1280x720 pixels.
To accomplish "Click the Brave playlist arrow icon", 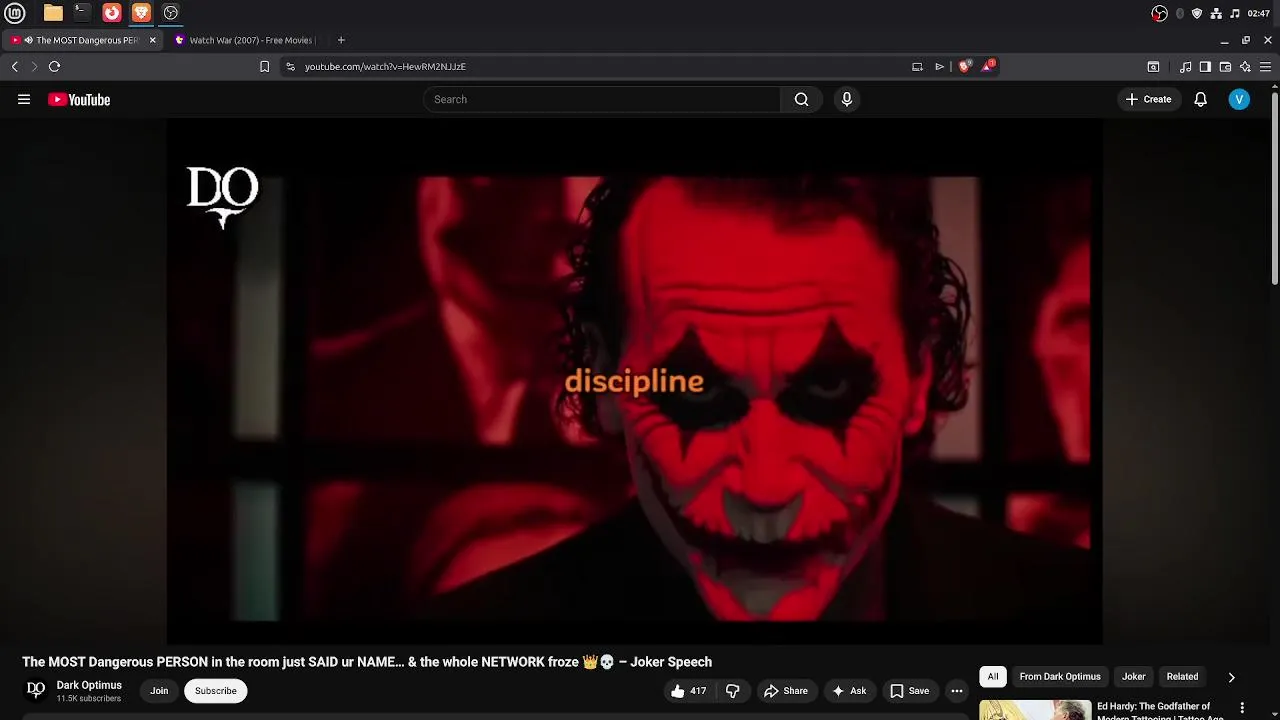I will pyautogui.click(x=939, y=66).
